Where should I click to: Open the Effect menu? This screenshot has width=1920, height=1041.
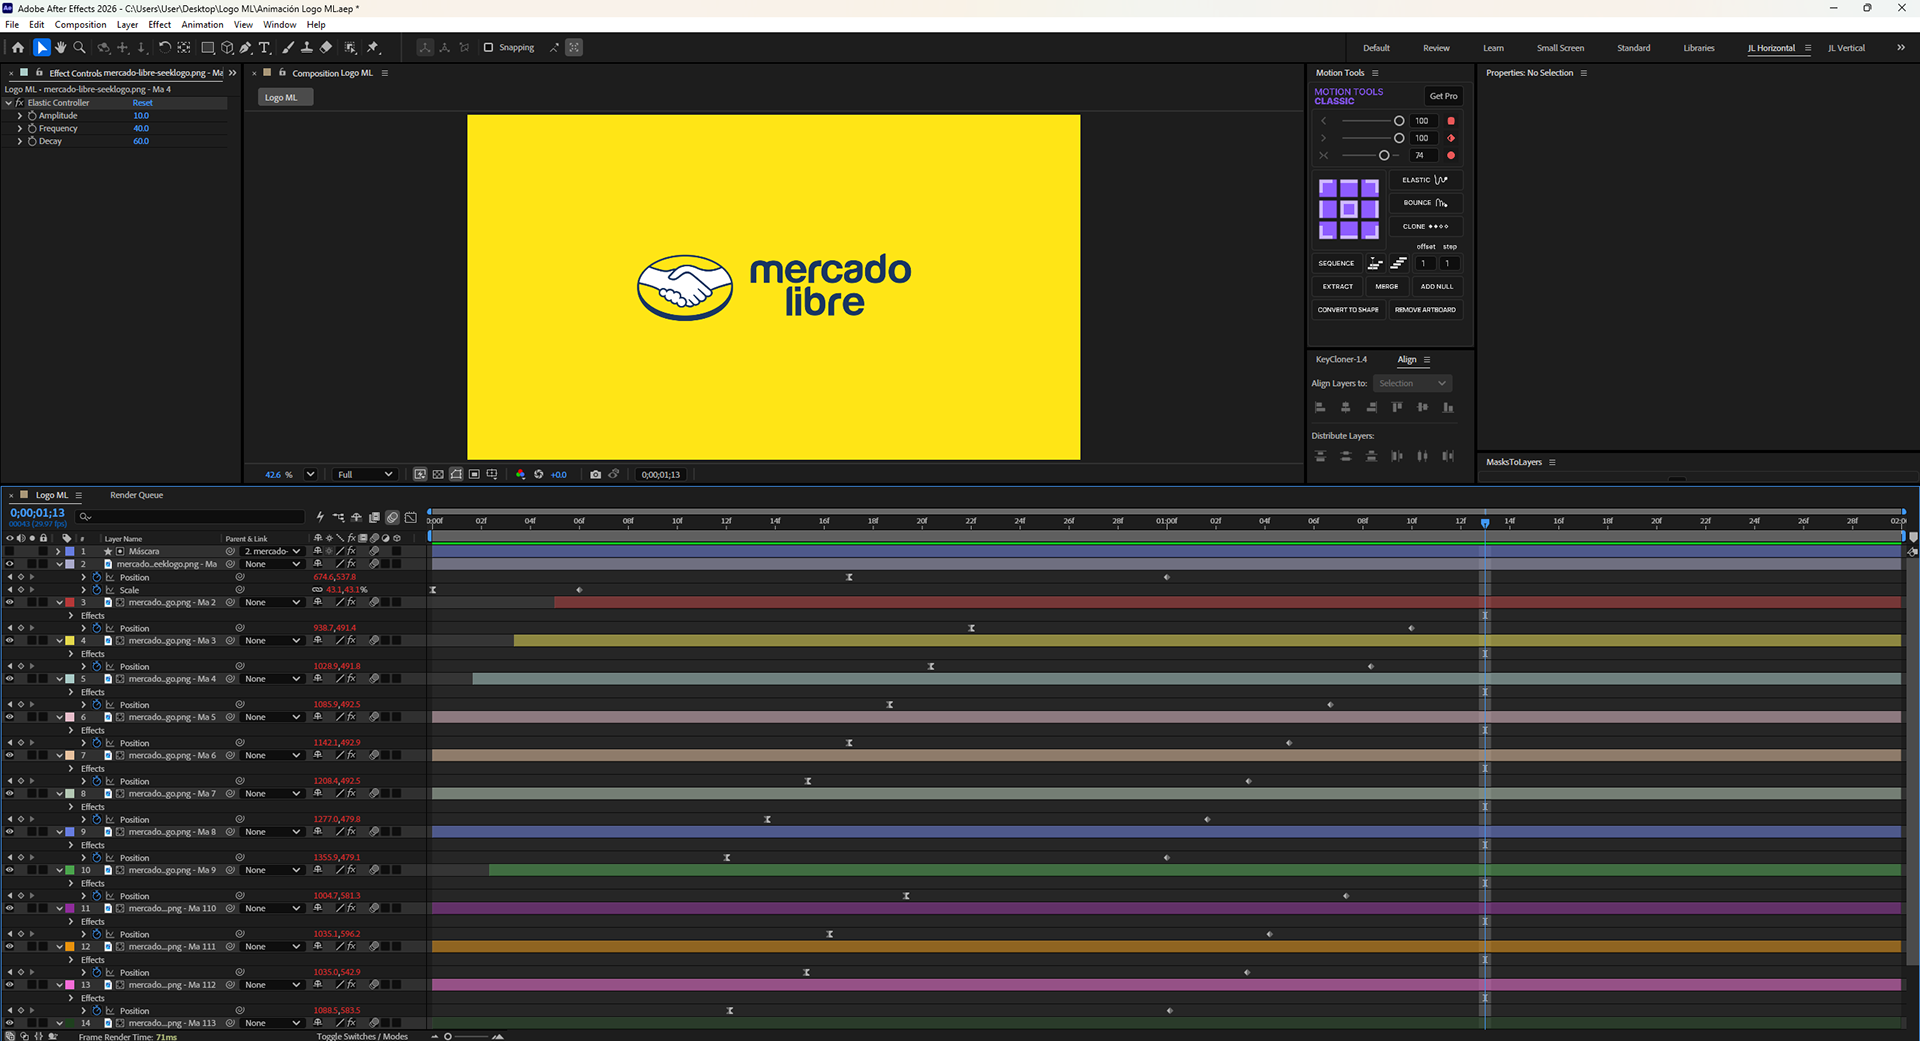[160, 25]
